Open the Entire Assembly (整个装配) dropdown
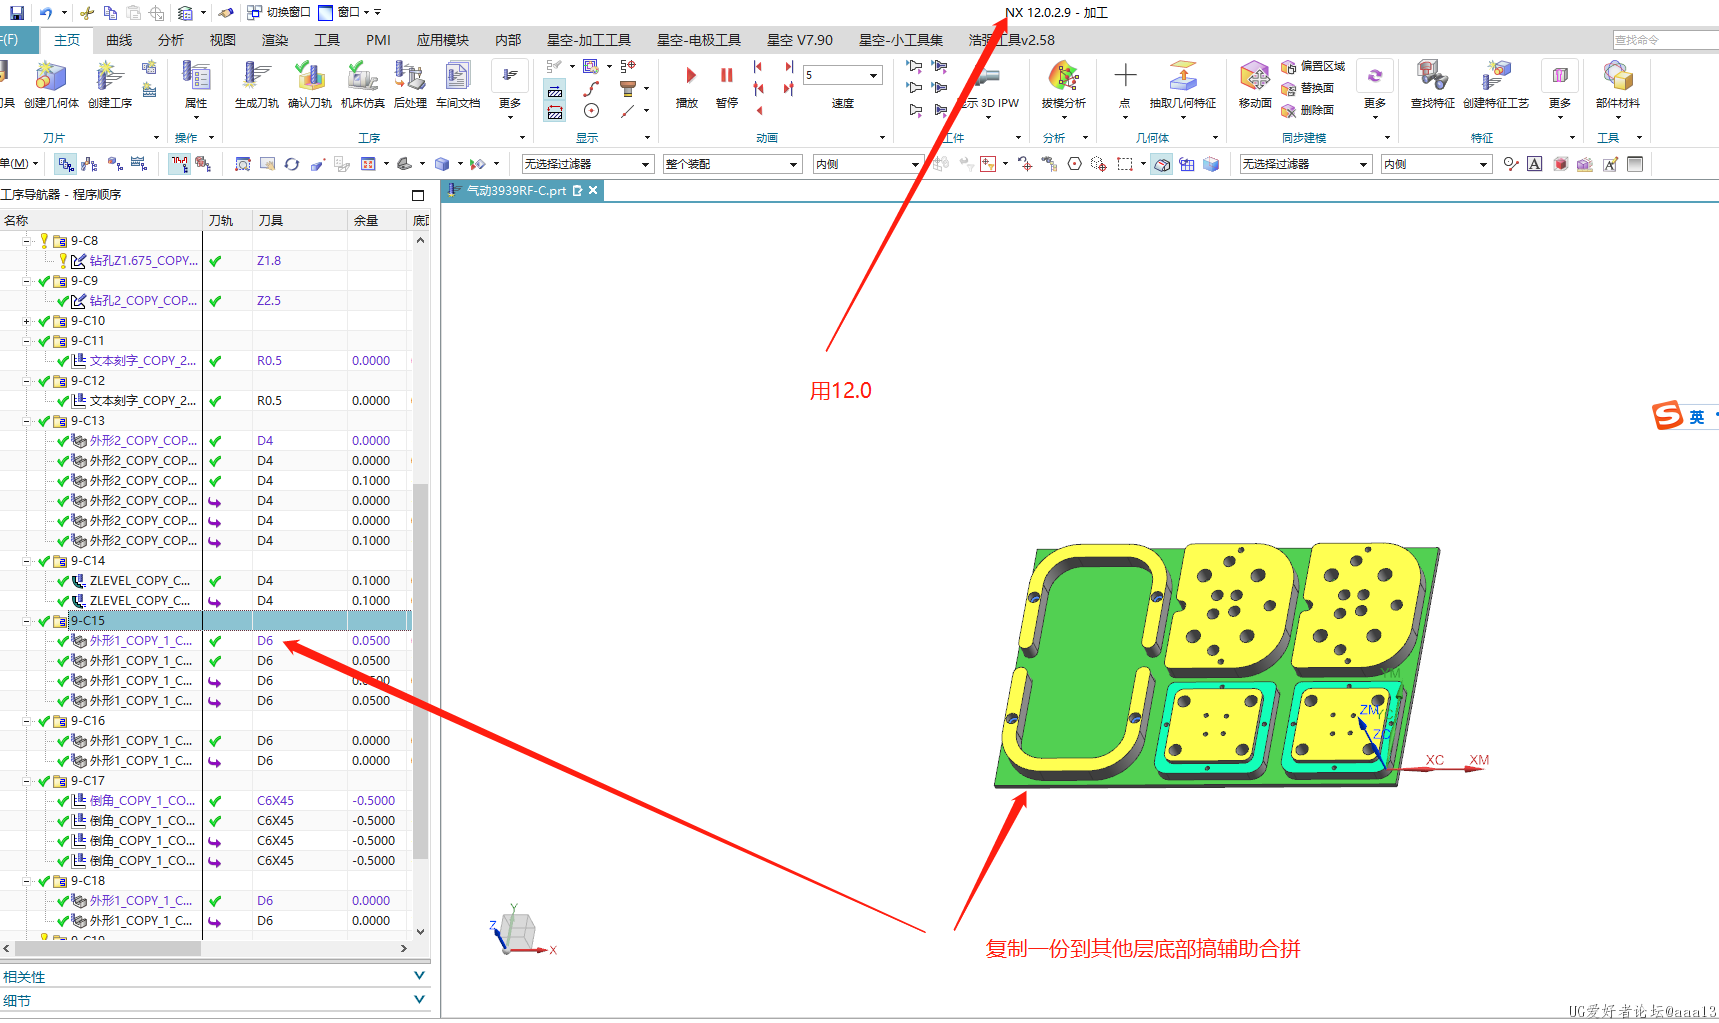Image resolution: width=1719 pixels, height=1023 pixels. tap(732, 164)
